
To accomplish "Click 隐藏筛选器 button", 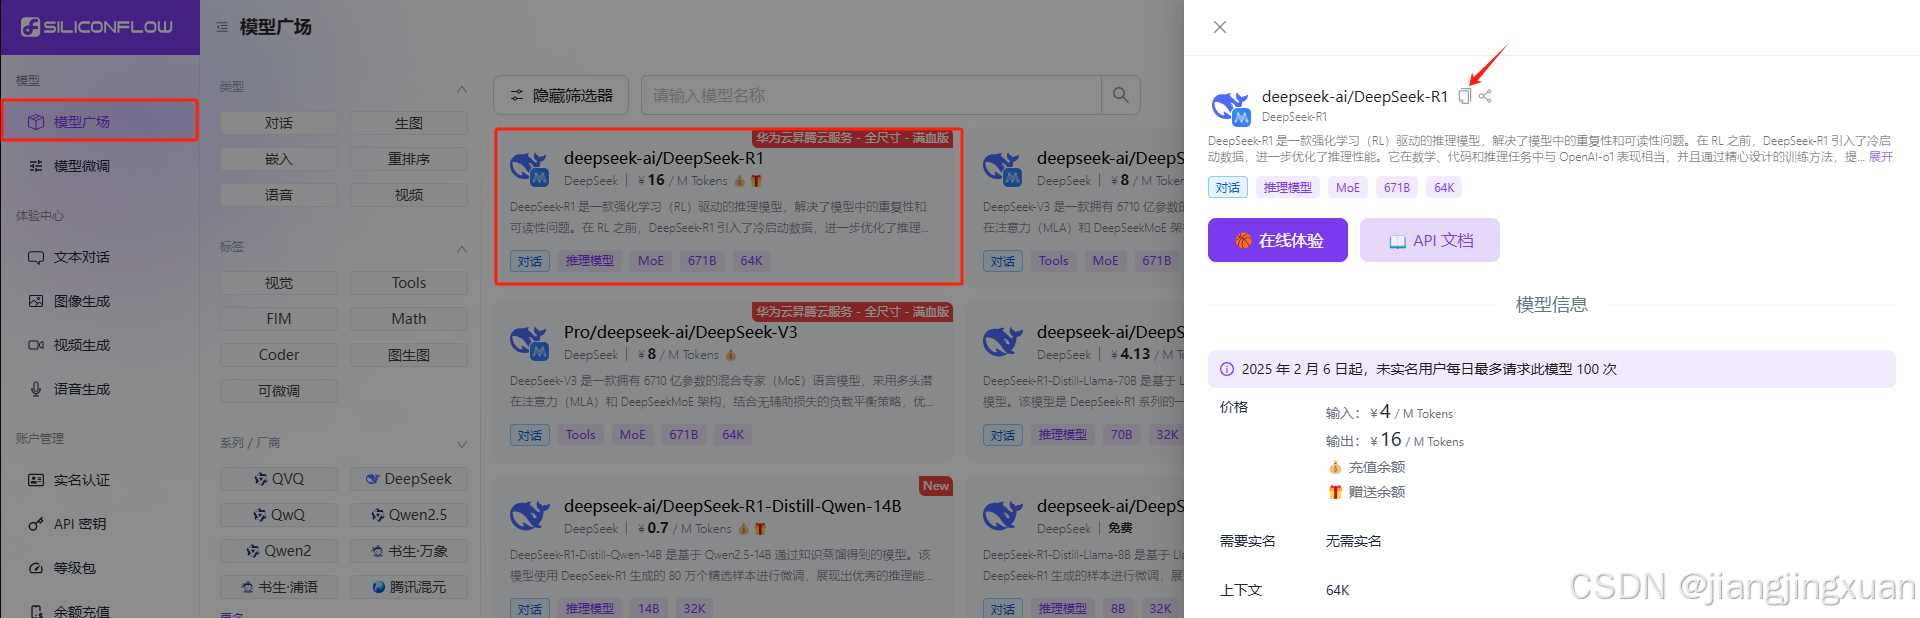I will click(x=561, y=95).
